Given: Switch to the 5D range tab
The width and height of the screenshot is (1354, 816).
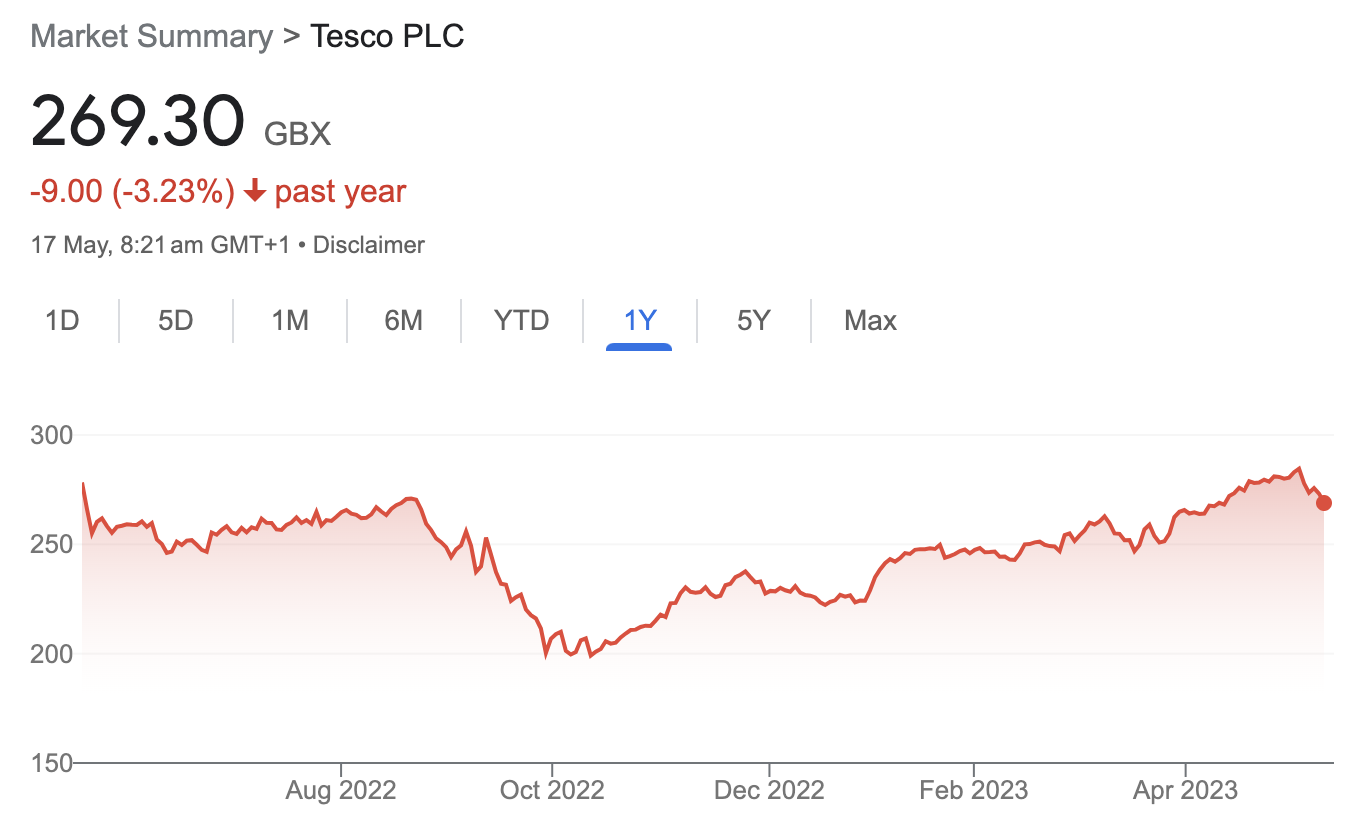Looking at the screenshot, I should (175, 321).
